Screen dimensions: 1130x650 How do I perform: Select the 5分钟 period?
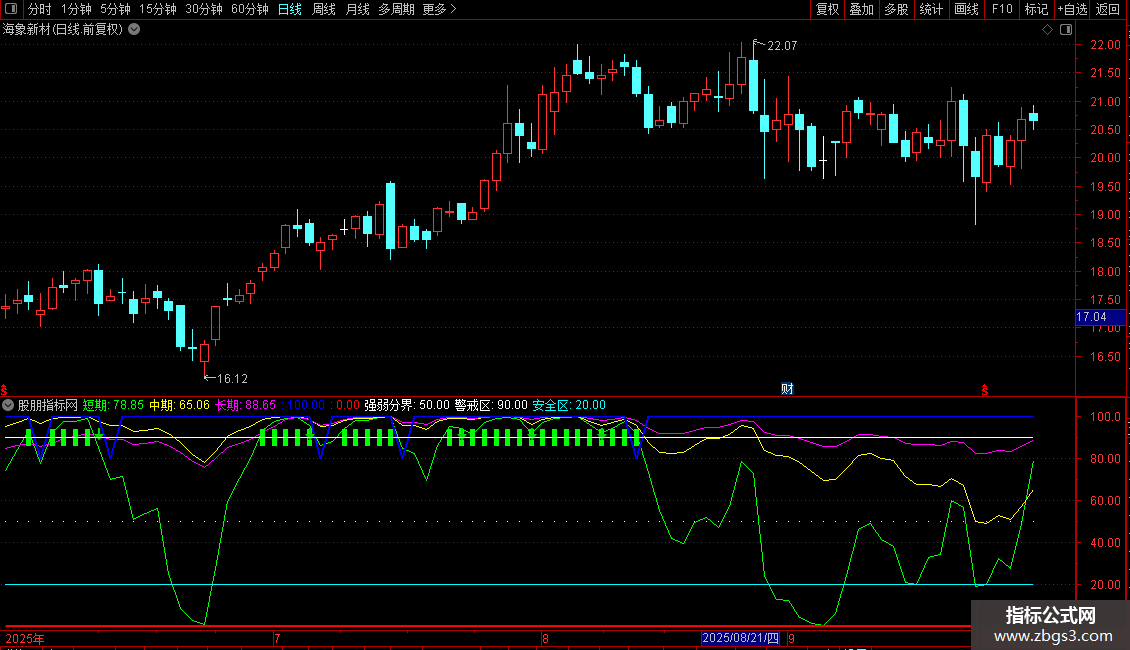pyautogui.click(x=115, y=9)
